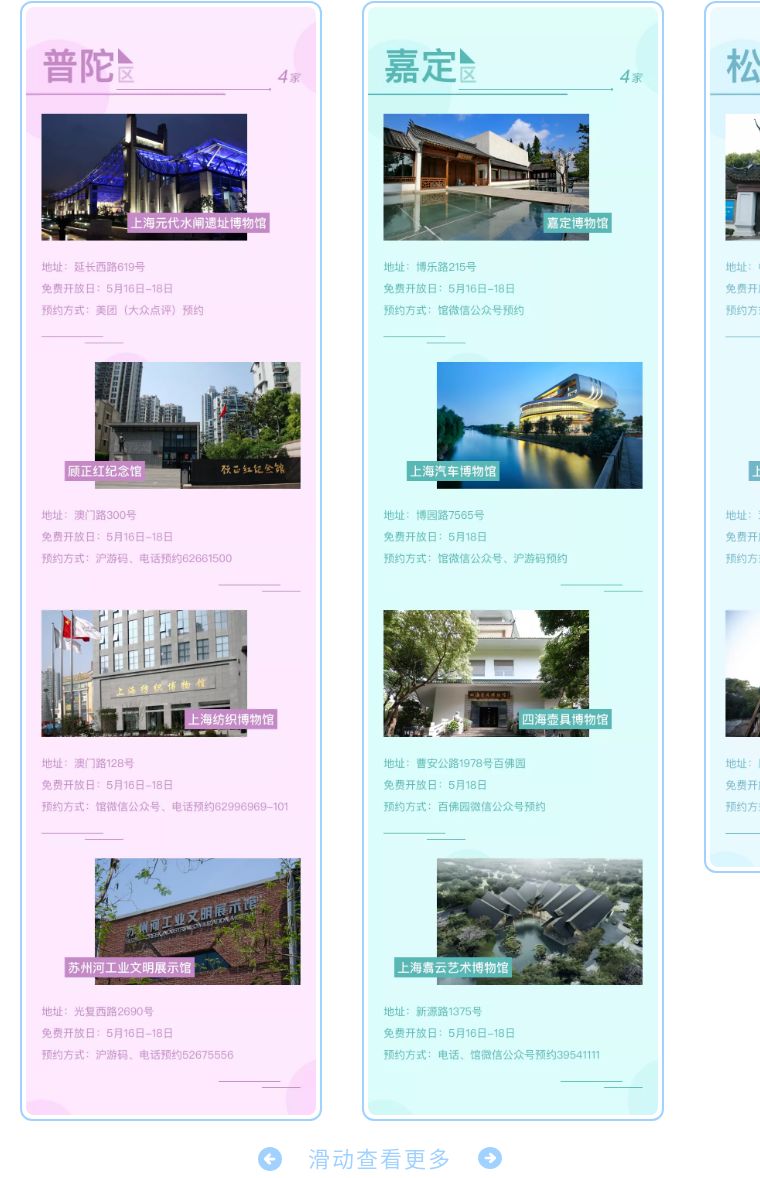Click booking info 百佛园微信公众号预约
Image resolution: width=760 pixels, height=1178 pixels.
pyautogui.click(x=491, y=806)
